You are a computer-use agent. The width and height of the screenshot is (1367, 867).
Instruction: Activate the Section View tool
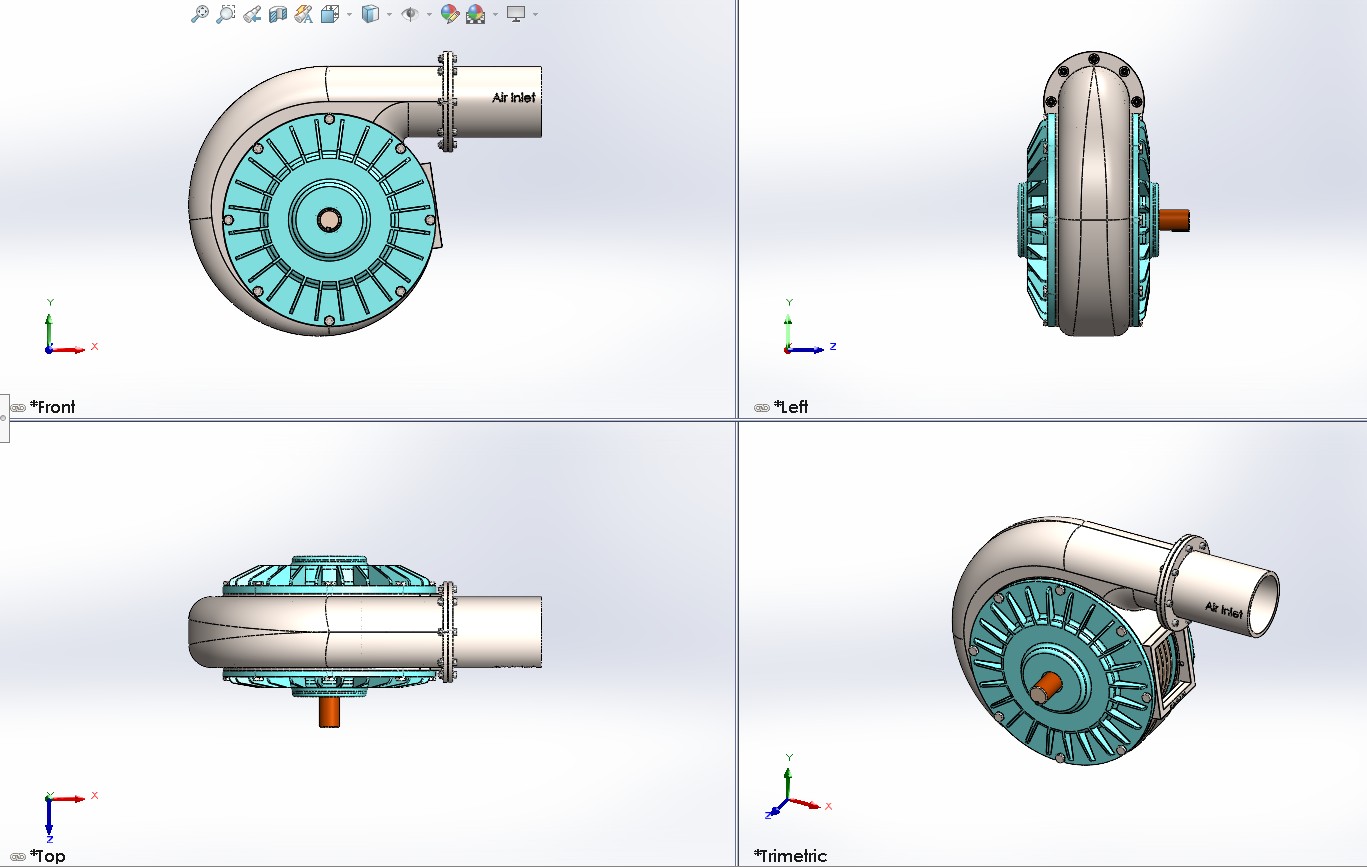(276, 14)
